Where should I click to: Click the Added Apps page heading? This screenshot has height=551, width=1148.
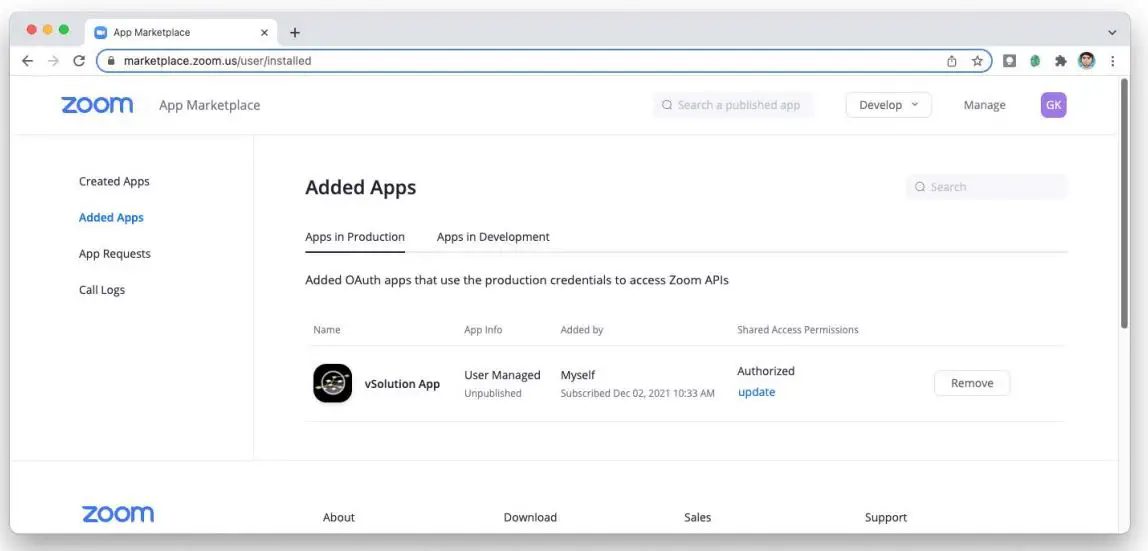point(360,187)
